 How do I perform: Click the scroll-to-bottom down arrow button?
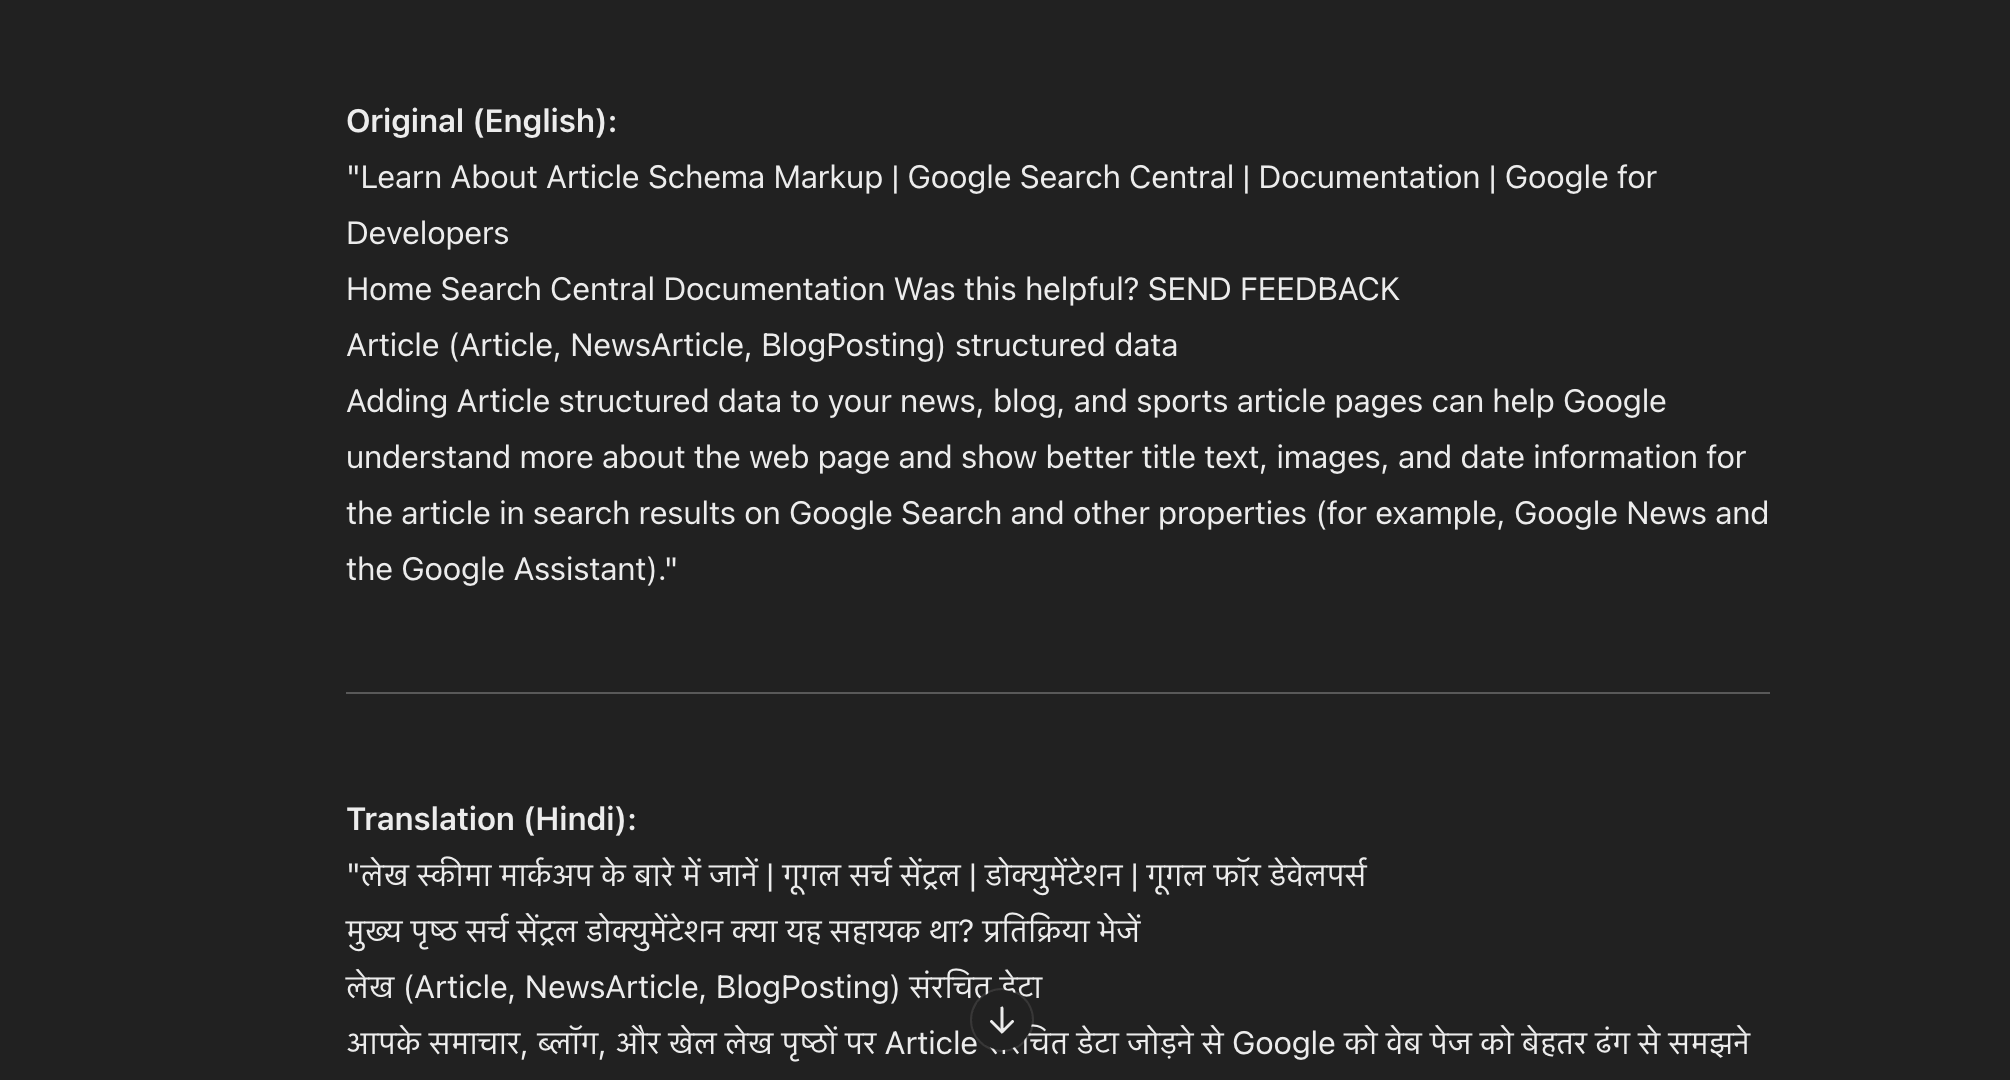(1001, 1021)
